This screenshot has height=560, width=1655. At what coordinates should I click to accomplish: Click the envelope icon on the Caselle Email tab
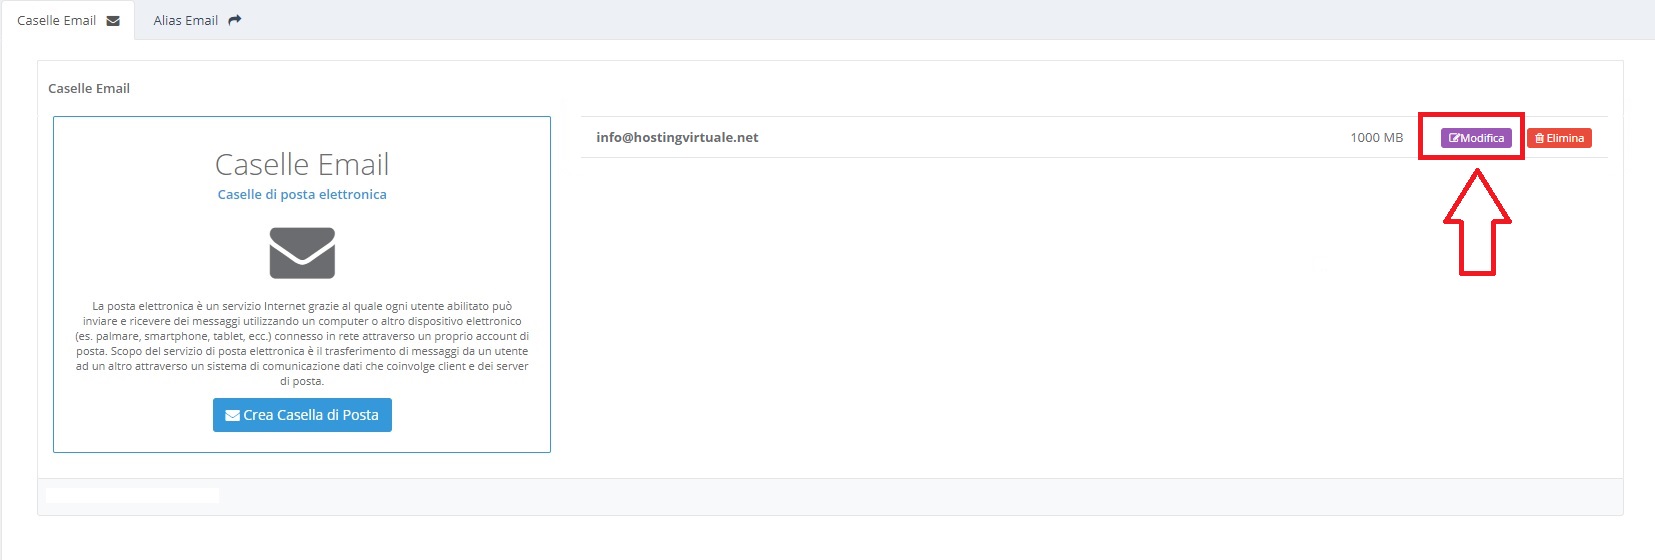pos(113,21)
